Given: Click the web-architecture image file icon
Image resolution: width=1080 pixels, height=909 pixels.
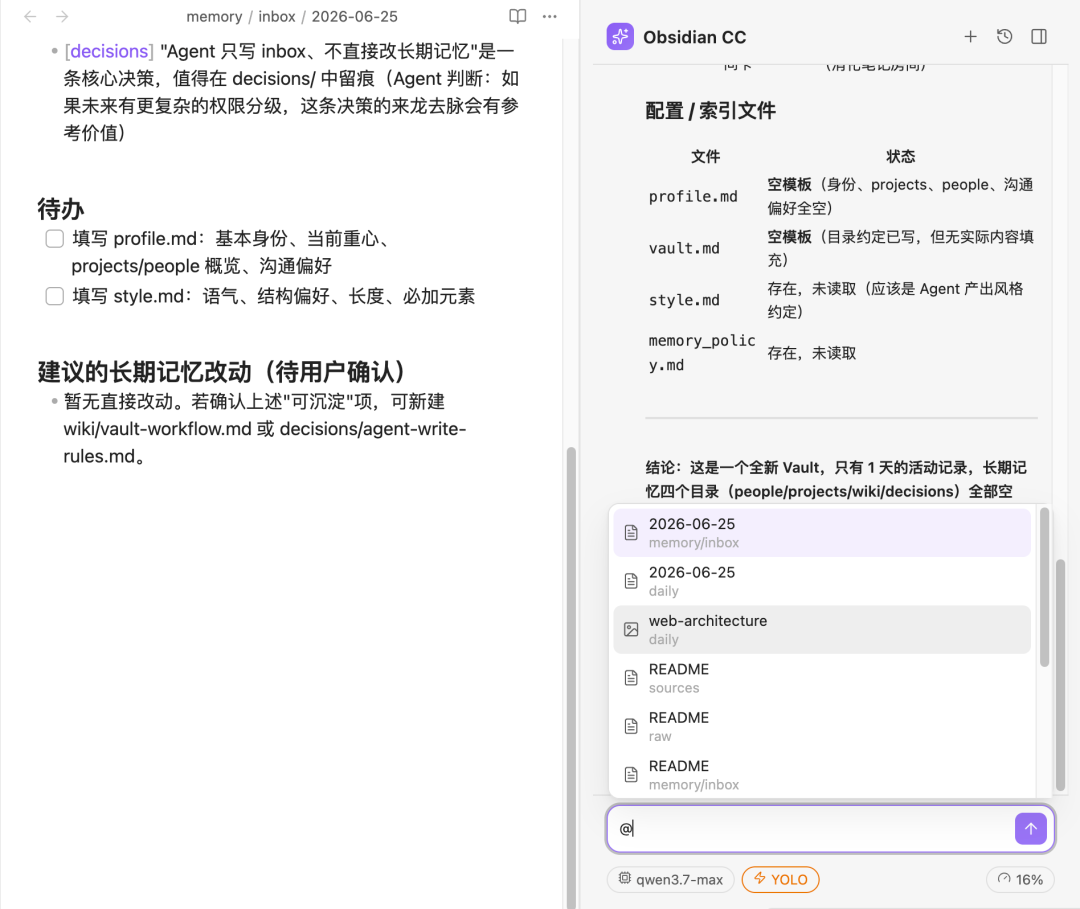Looking at the screenshot, I should pos(631,629).
